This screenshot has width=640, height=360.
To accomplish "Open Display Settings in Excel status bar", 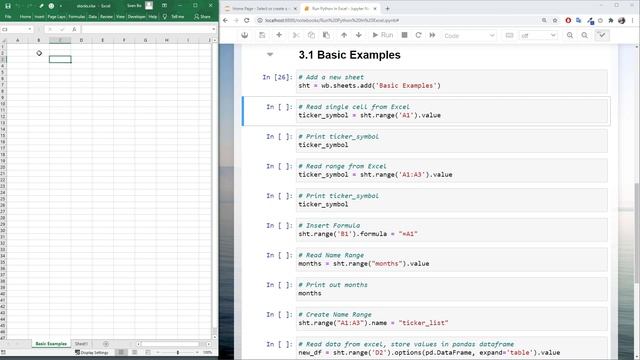I will 92,352.
